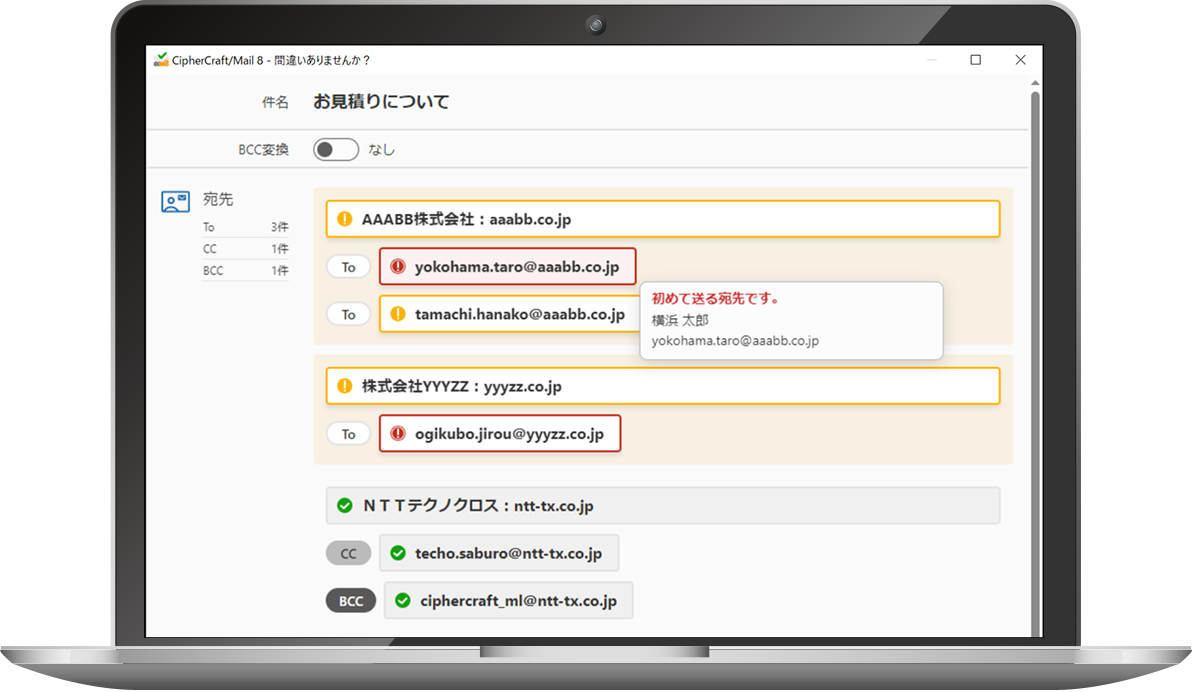Click the CC 1件 count row
Image resolution: width=1192 pixels, height=692 pixels.
point(246,249)
